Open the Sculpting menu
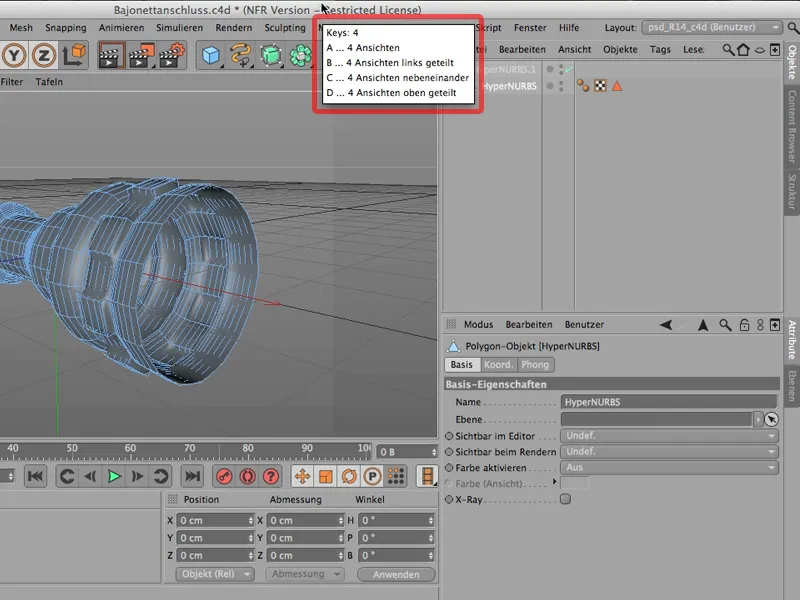Image resolution: width=800 pixels, height=600 pixels. point(285,28)
